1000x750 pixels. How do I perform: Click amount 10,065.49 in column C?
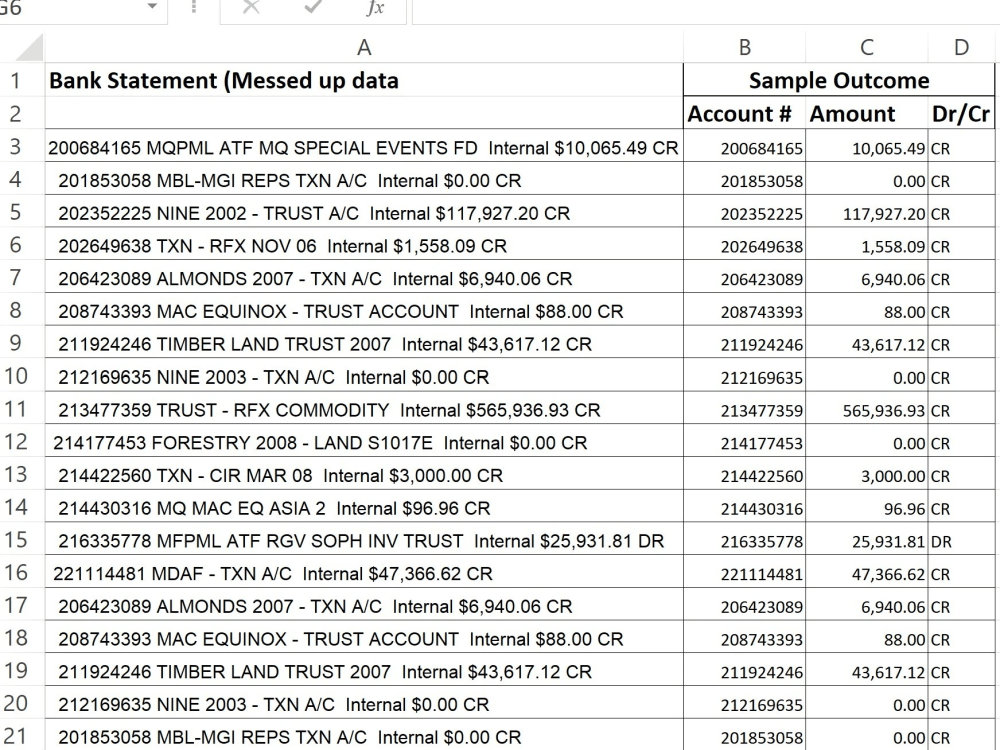tap(866, 146)
